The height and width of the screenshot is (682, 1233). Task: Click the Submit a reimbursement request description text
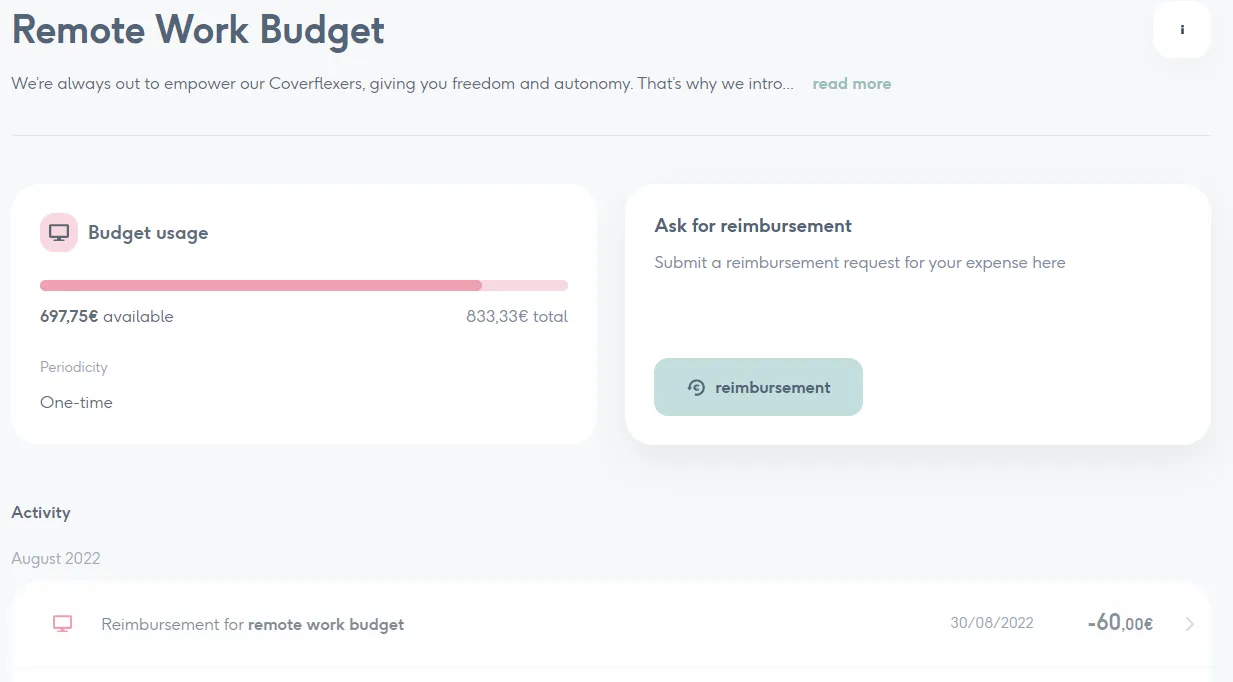point(859,263)
